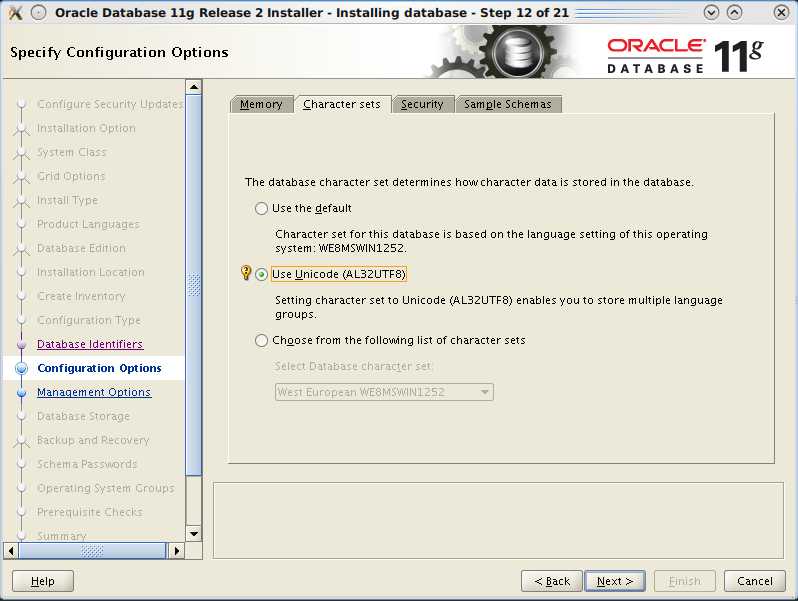The width and height of the screenshot is (798, 601).
Task: Click the Prerequisite Checks step text
Action: pyautogui.click(x=90, y=512)
